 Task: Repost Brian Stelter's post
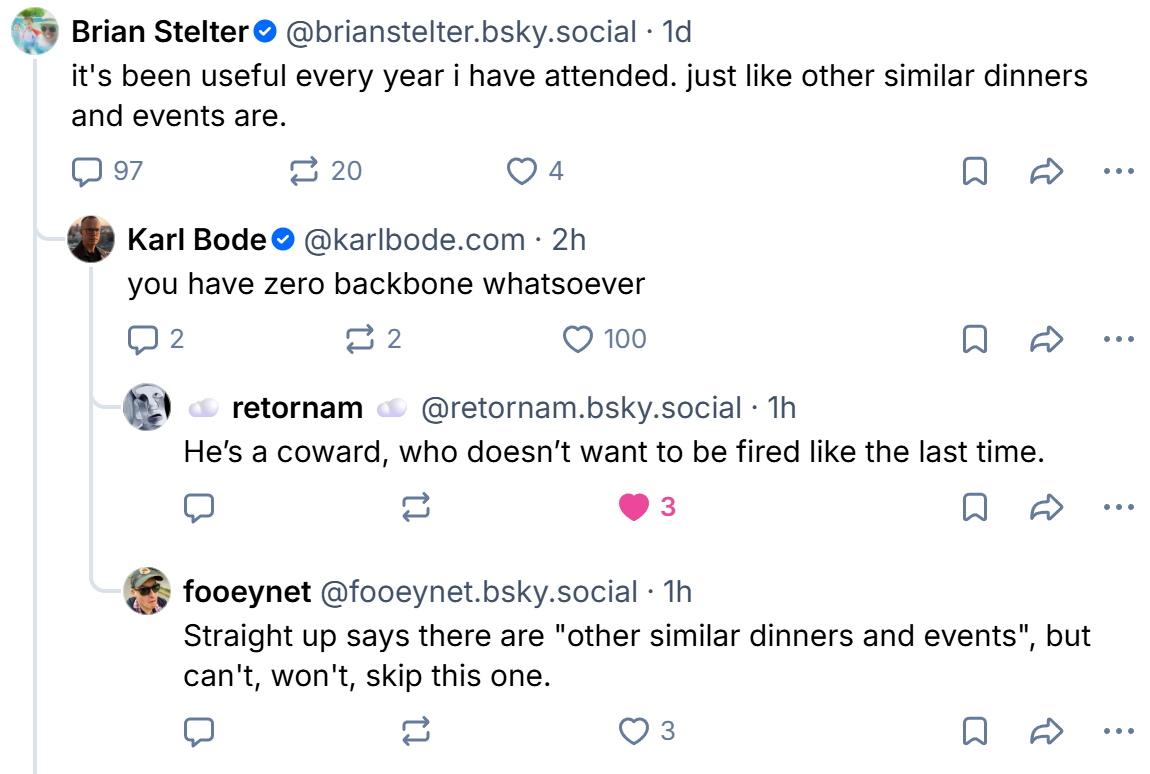[304, 172]
